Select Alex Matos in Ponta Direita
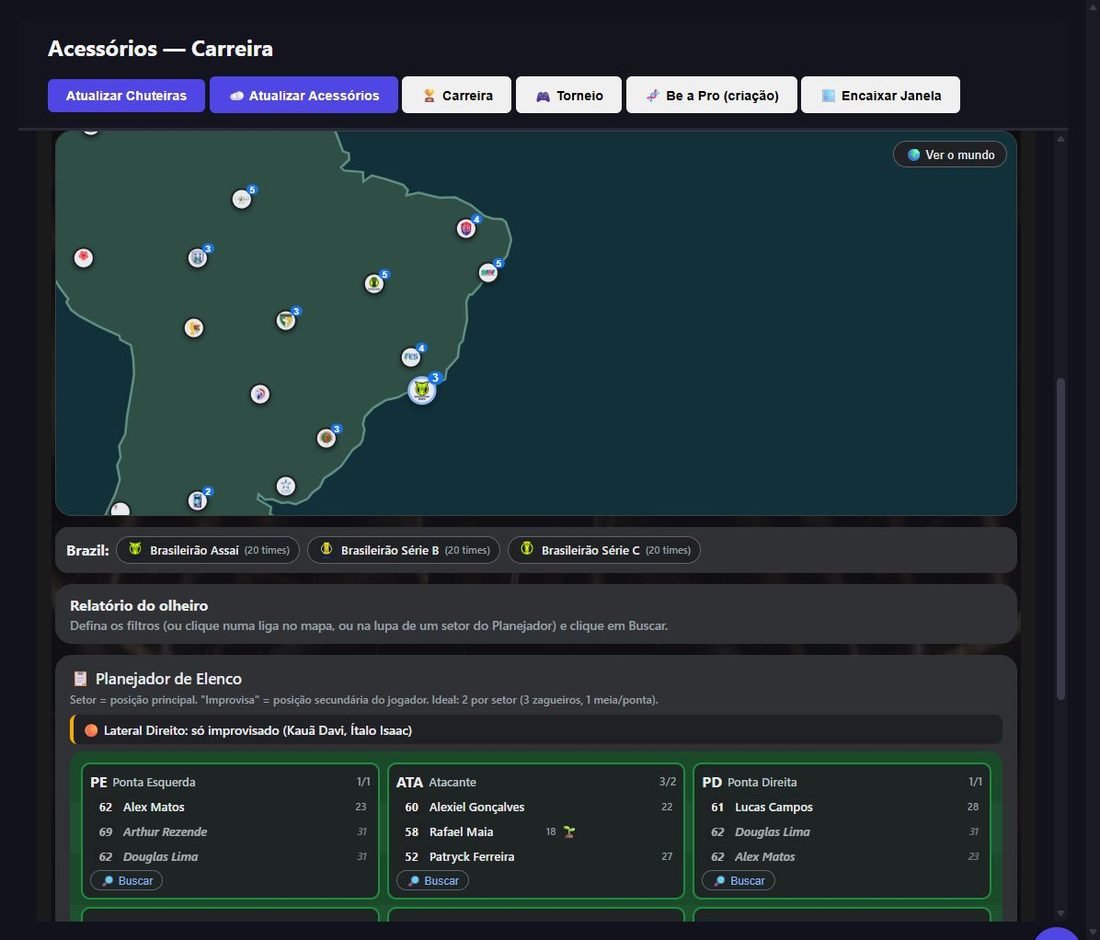The width and height of the screenshot is (1100, 940). (841, 857)
